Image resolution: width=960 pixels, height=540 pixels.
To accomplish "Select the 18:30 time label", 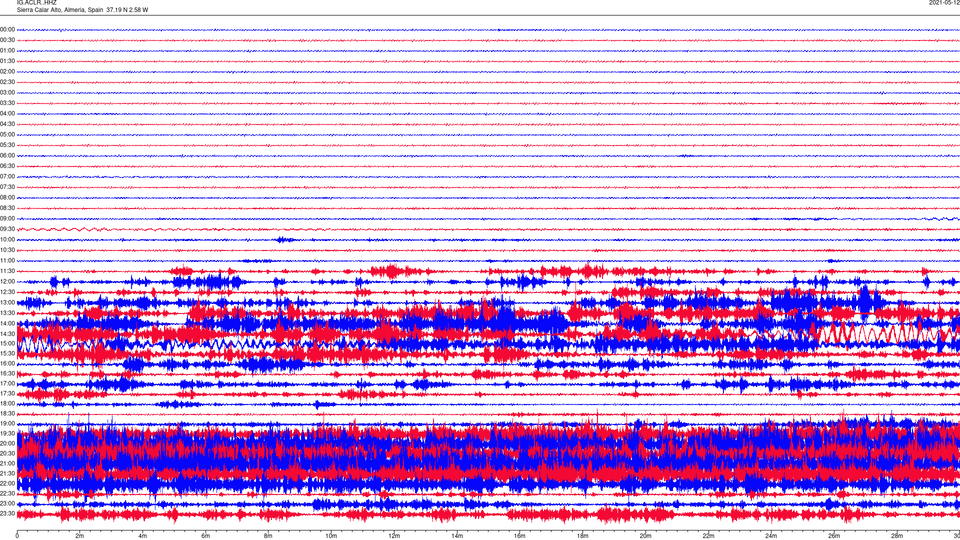I will click(x=7, y=414).
